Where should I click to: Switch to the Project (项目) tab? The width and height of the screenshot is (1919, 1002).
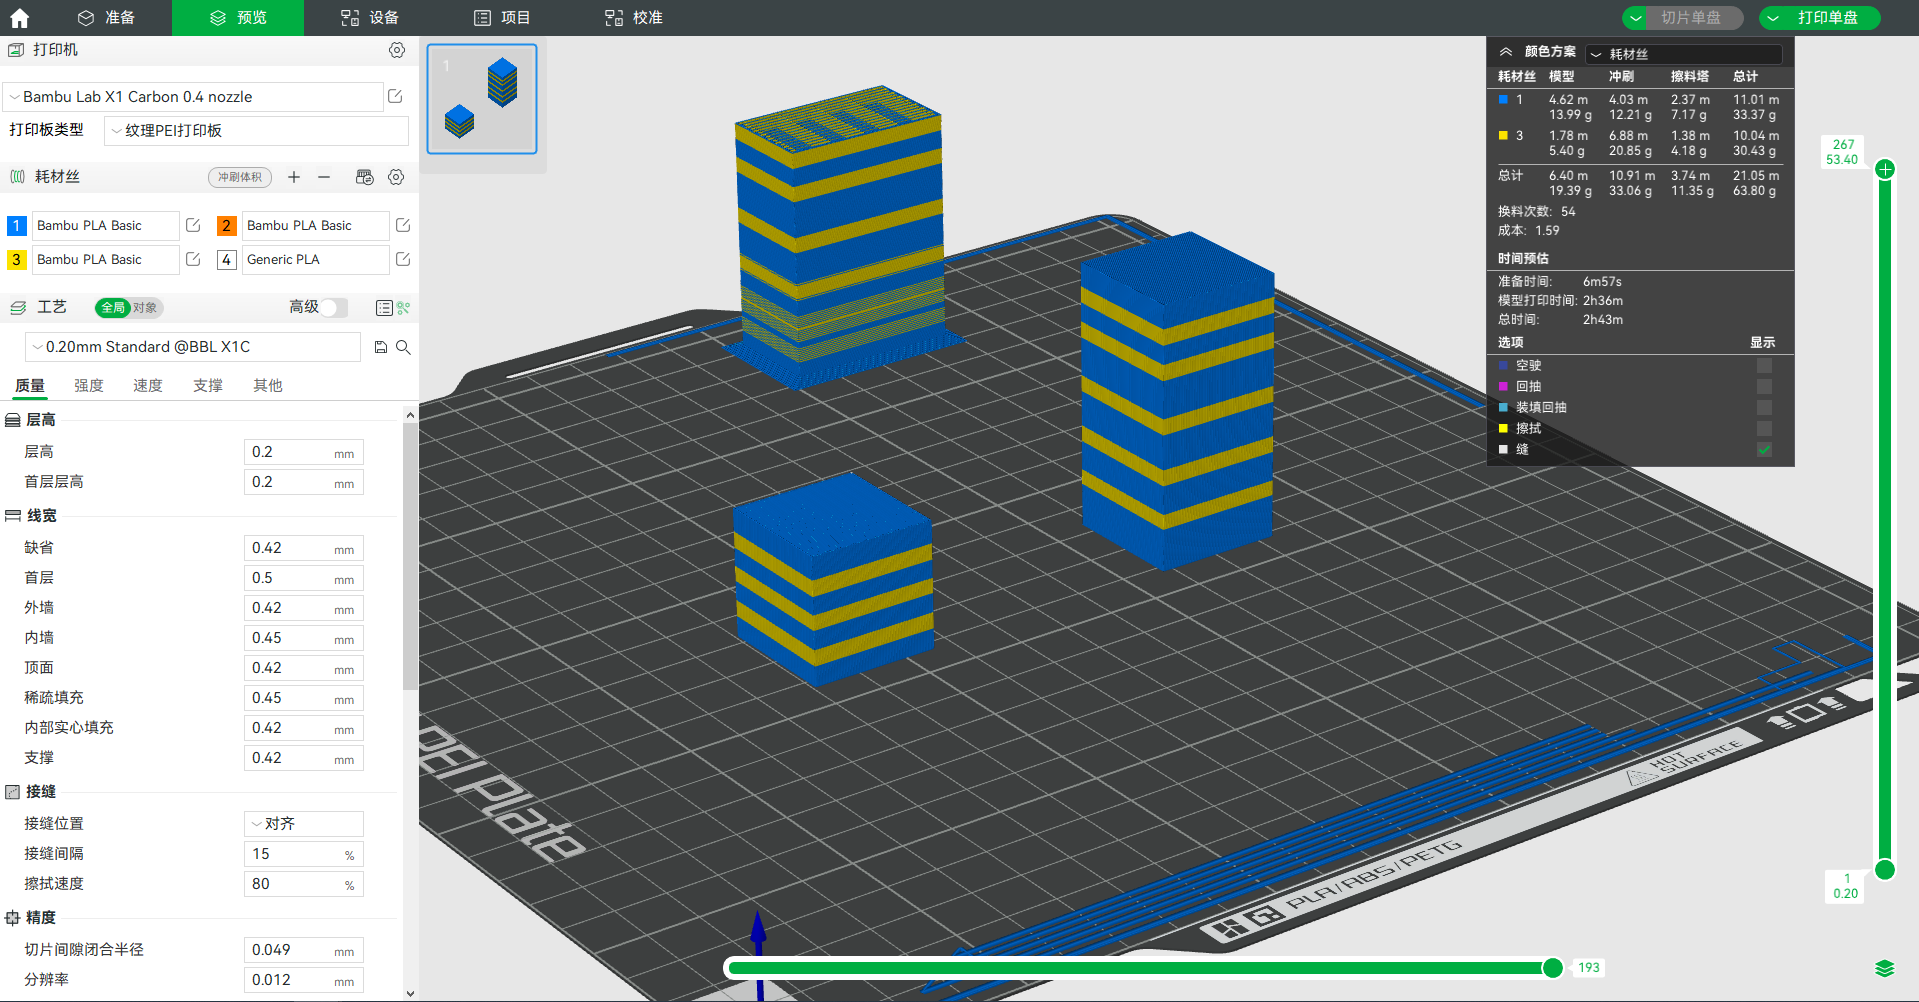pos(502,18)
